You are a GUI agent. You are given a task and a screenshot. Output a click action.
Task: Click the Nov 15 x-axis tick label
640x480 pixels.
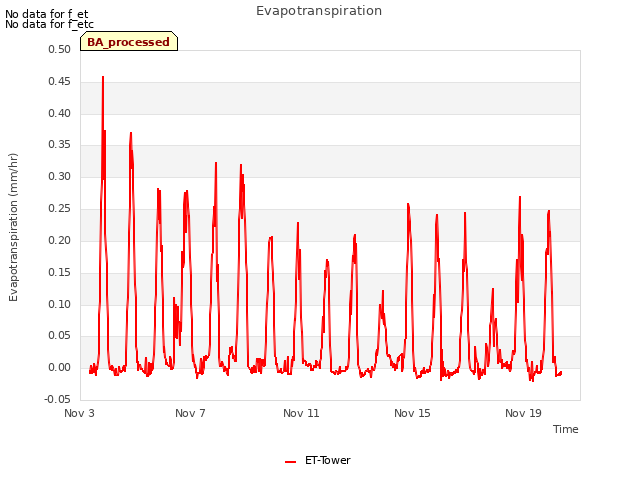412,413
